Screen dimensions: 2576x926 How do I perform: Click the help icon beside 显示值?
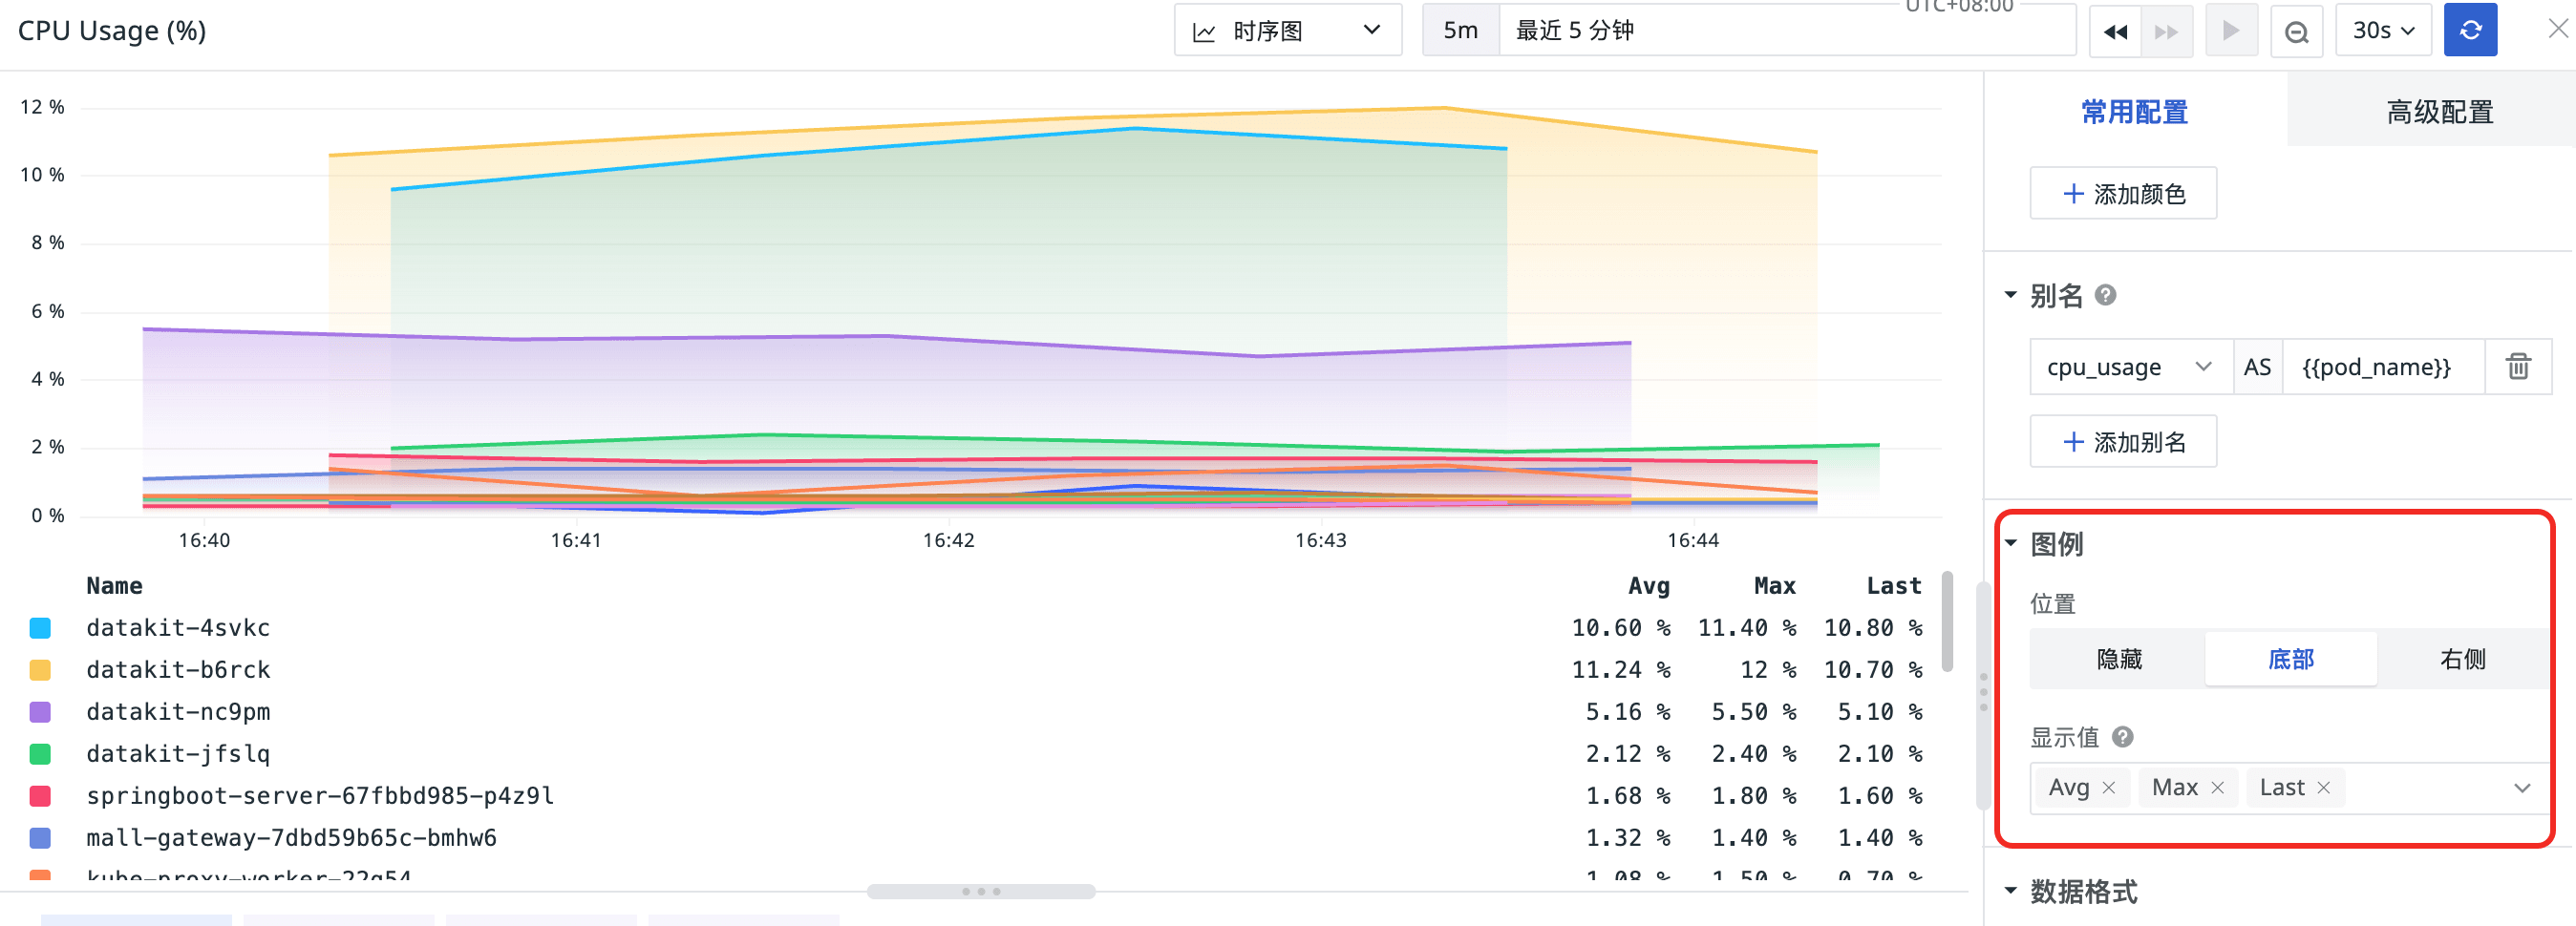[2122, 738]
